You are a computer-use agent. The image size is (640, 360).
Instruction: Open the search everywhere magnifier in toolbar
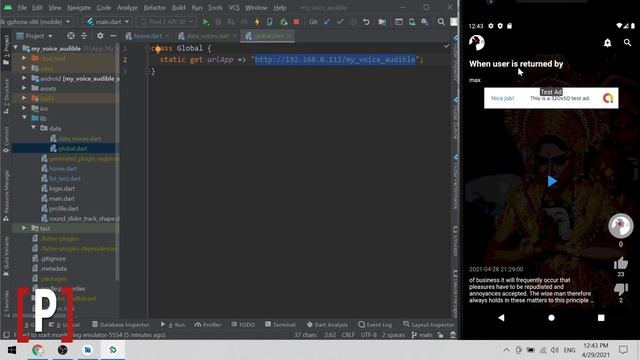click(x=441, y=22)
